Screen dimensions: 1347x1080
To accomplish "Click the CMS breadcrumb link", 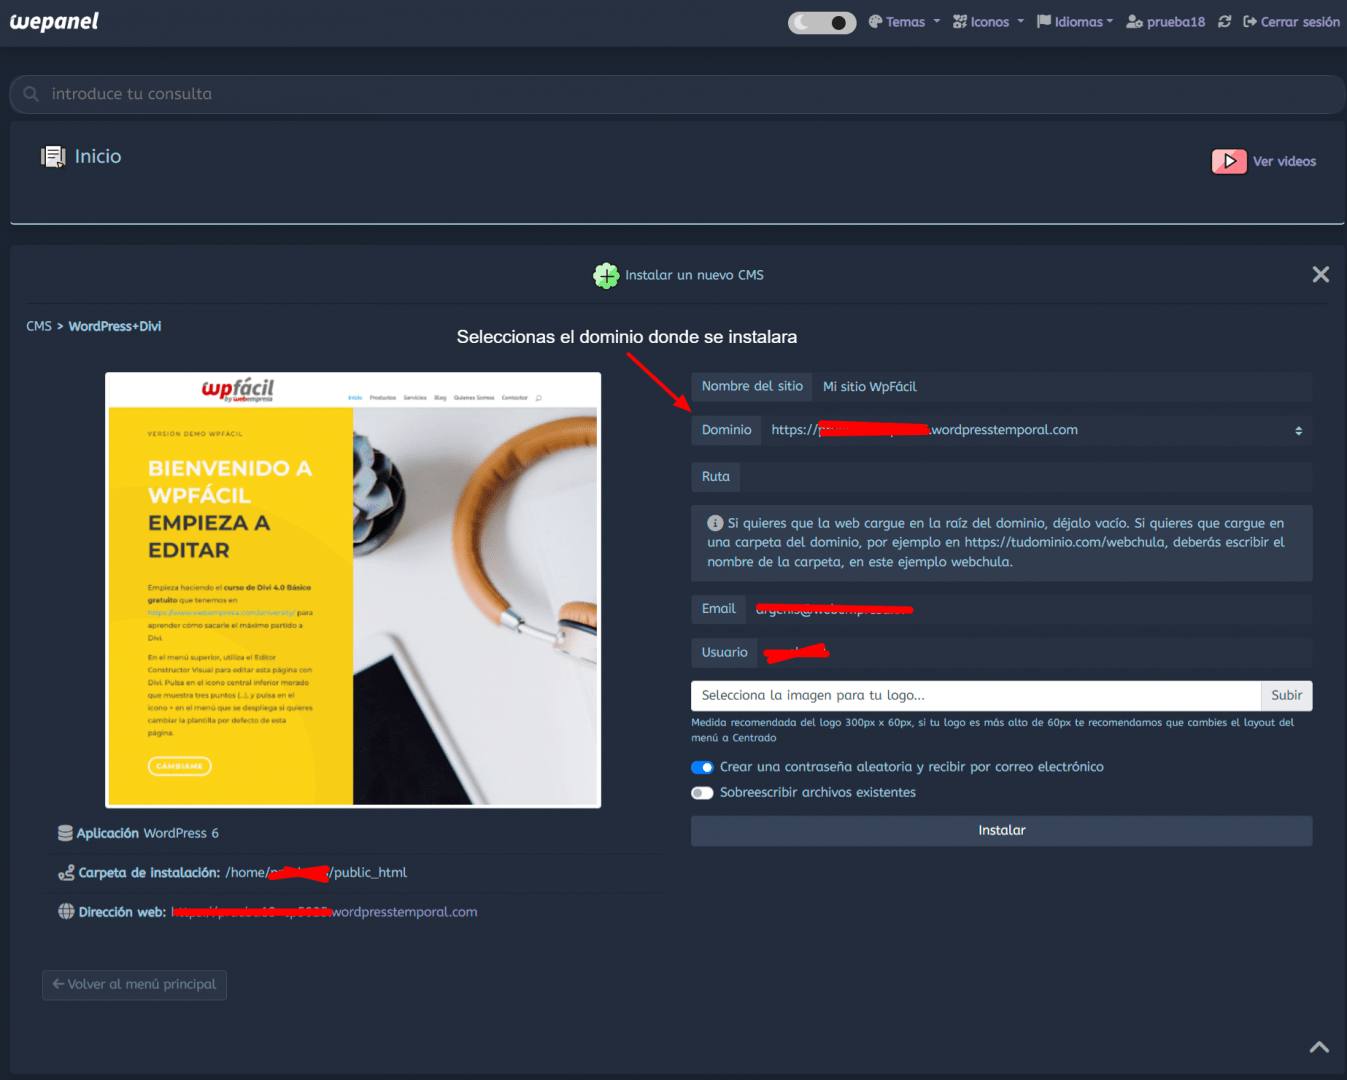I will (39, 326).
